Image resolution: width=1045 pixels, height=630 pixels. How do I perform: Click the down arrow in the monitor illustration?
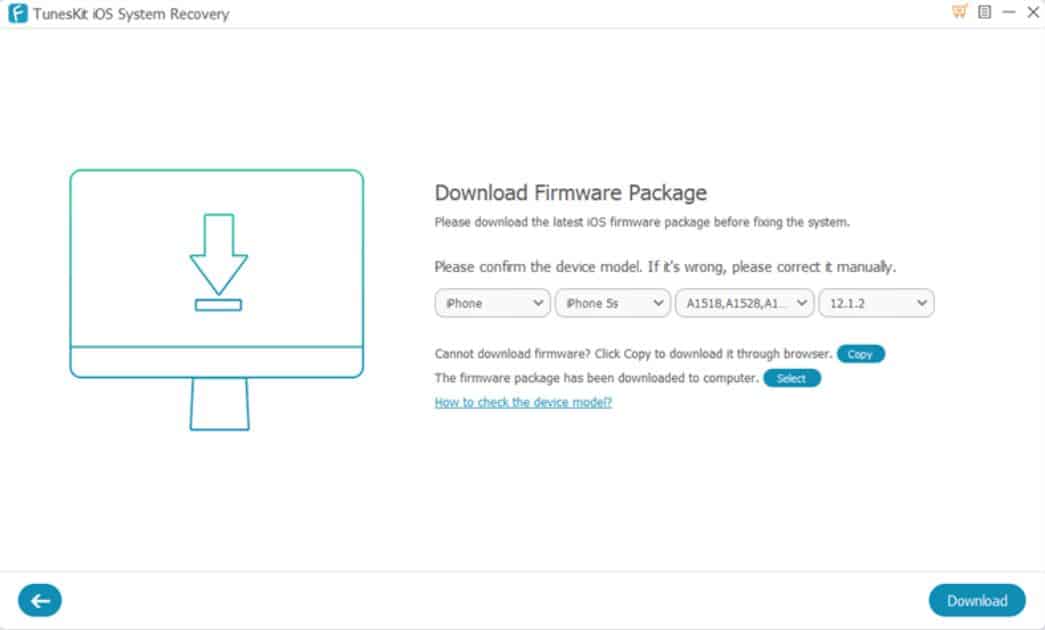tap(218, 252)
